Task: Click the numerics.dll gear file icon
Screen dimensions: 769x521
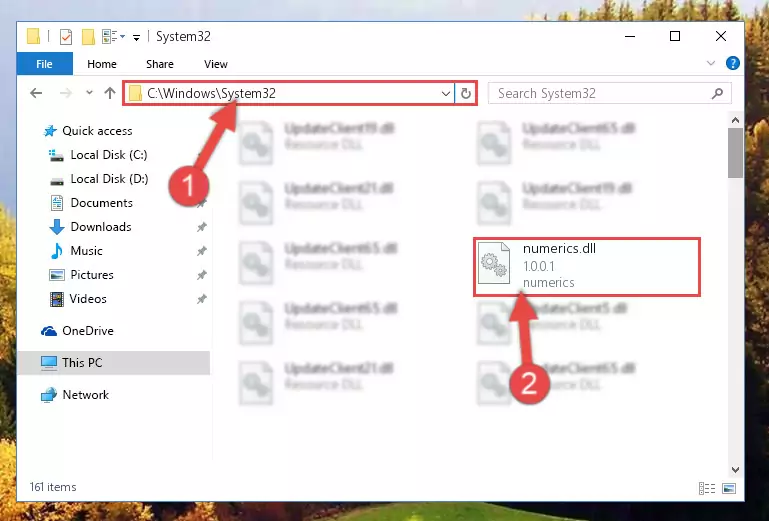Action: coord(494,264)
